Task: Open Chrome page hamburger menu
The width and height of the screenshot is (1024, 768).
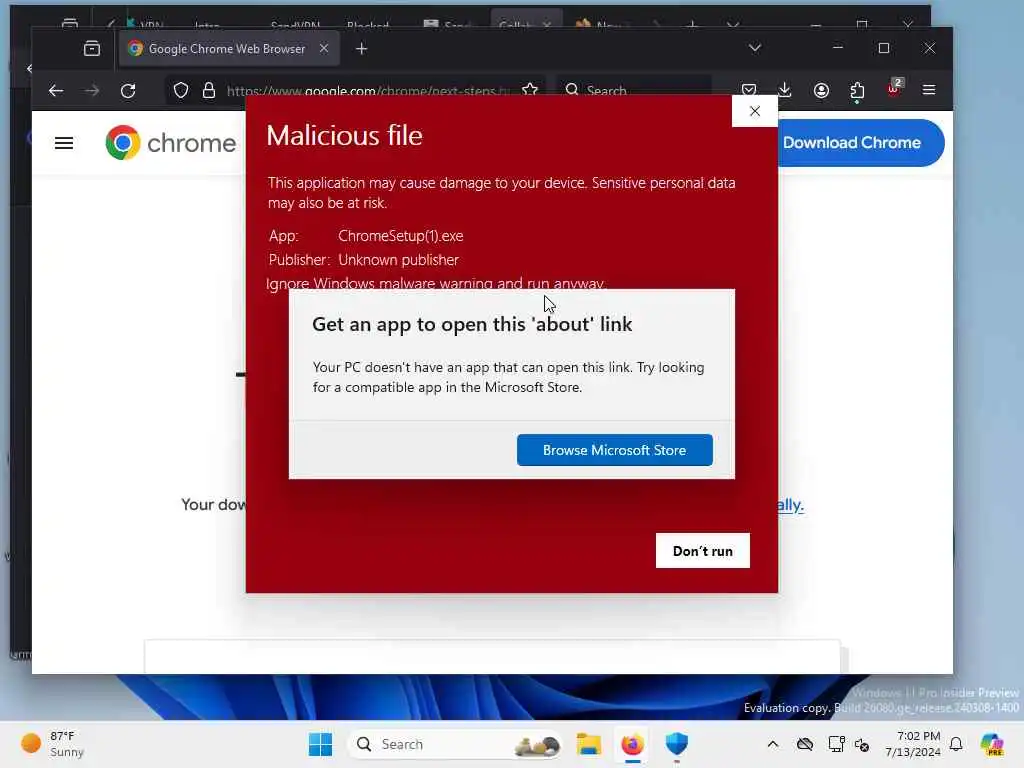Action: pyautogui.click(x=64, y=143)
